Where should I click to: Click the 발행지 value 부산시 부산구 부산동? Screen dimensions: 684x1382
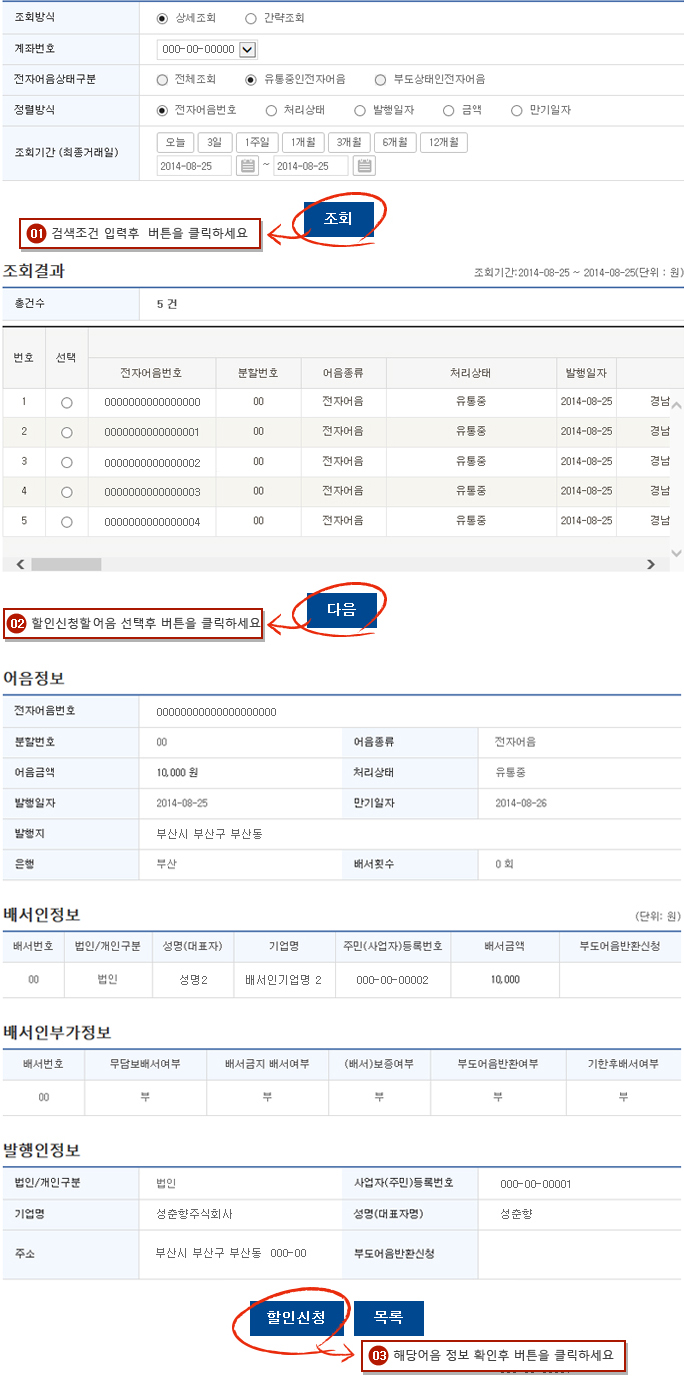click(209, 833)
